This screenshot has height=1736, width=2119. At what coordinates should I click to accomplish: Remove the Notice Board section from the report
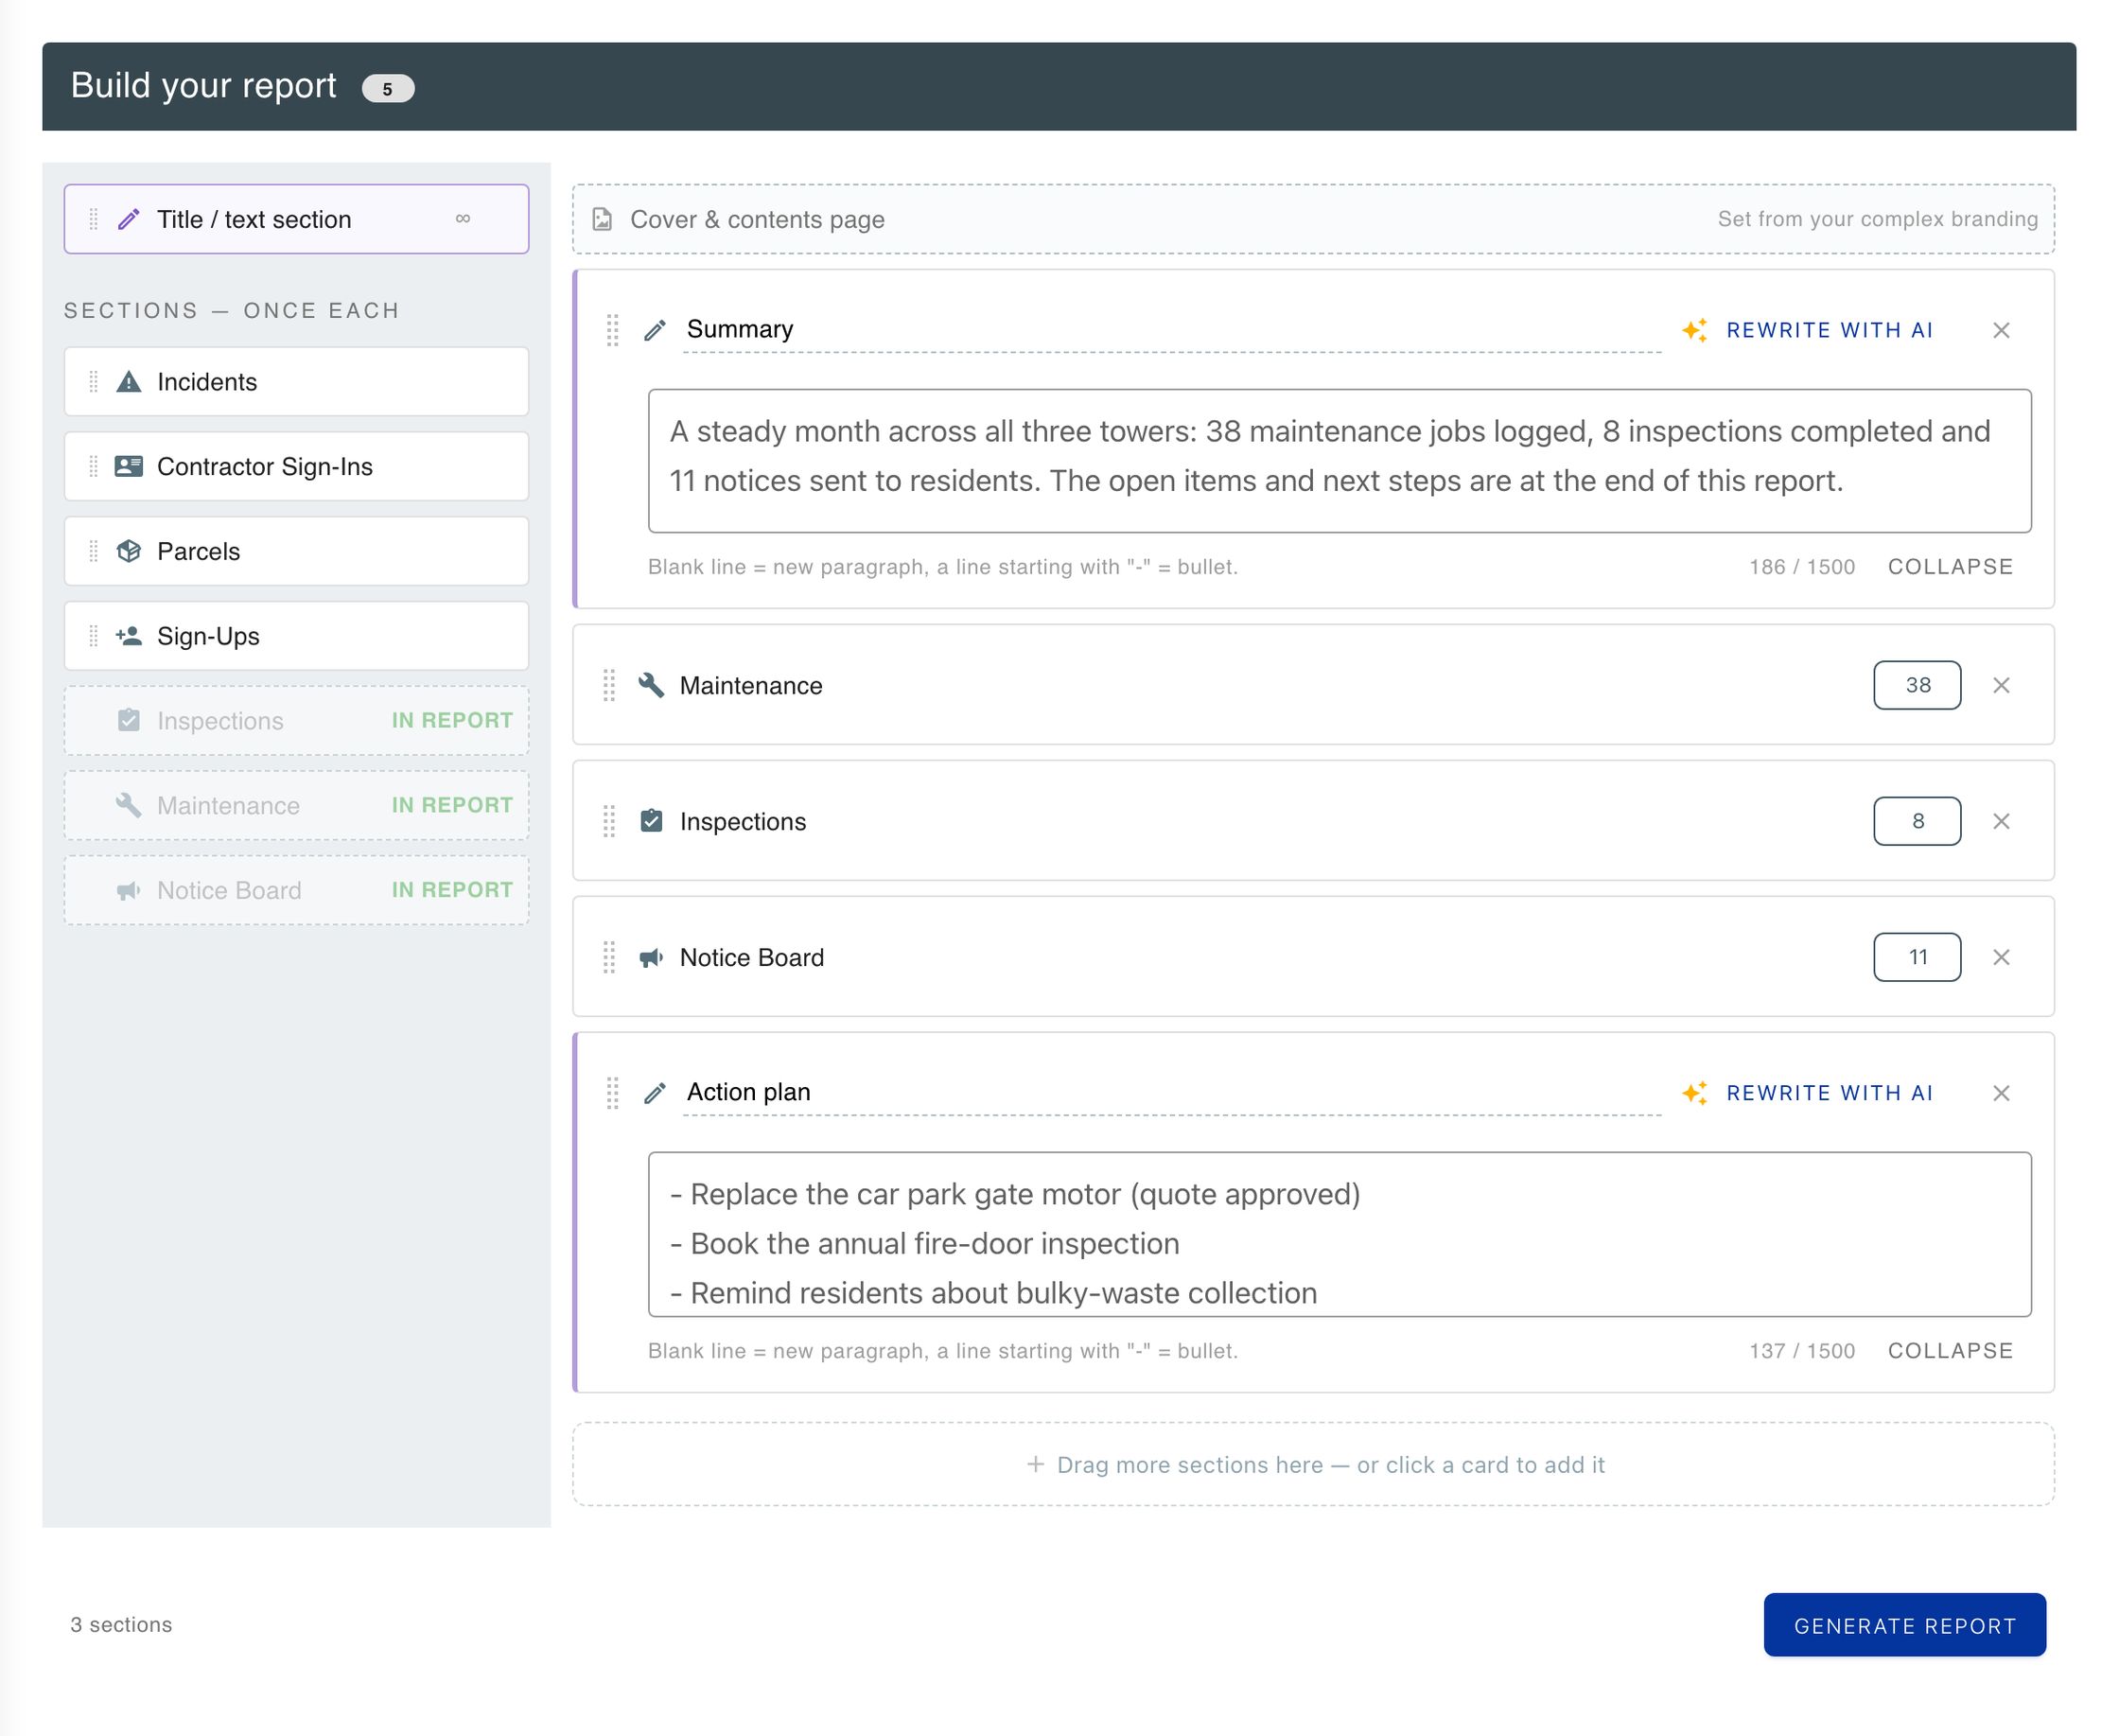tap(2001, 957)
